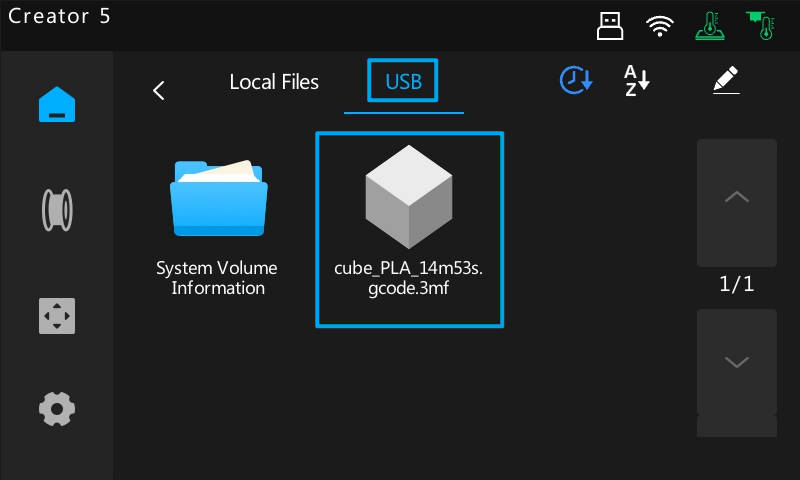Check the heated bed temperature icon
Viewport: 800px width, 480px height.
[x=710, y=26]
